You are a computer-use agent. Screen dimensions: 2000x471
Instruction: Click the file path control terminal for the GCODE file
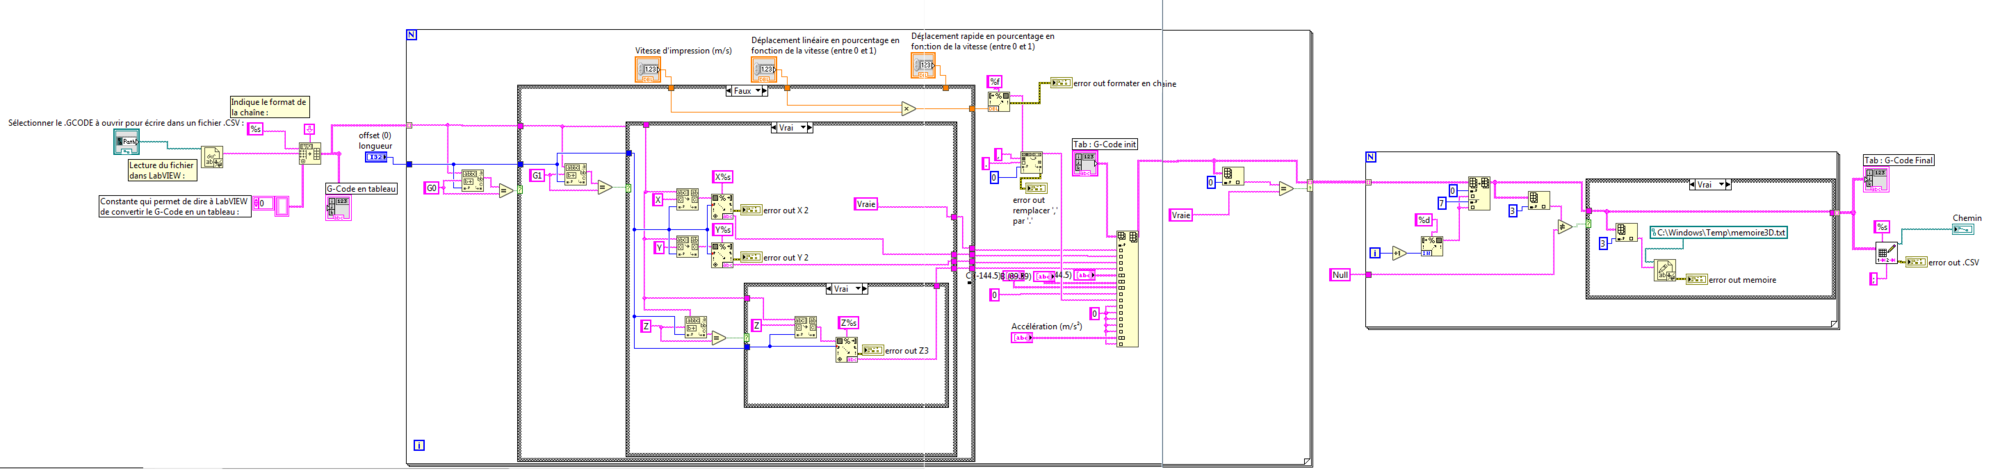click(126, 142)
